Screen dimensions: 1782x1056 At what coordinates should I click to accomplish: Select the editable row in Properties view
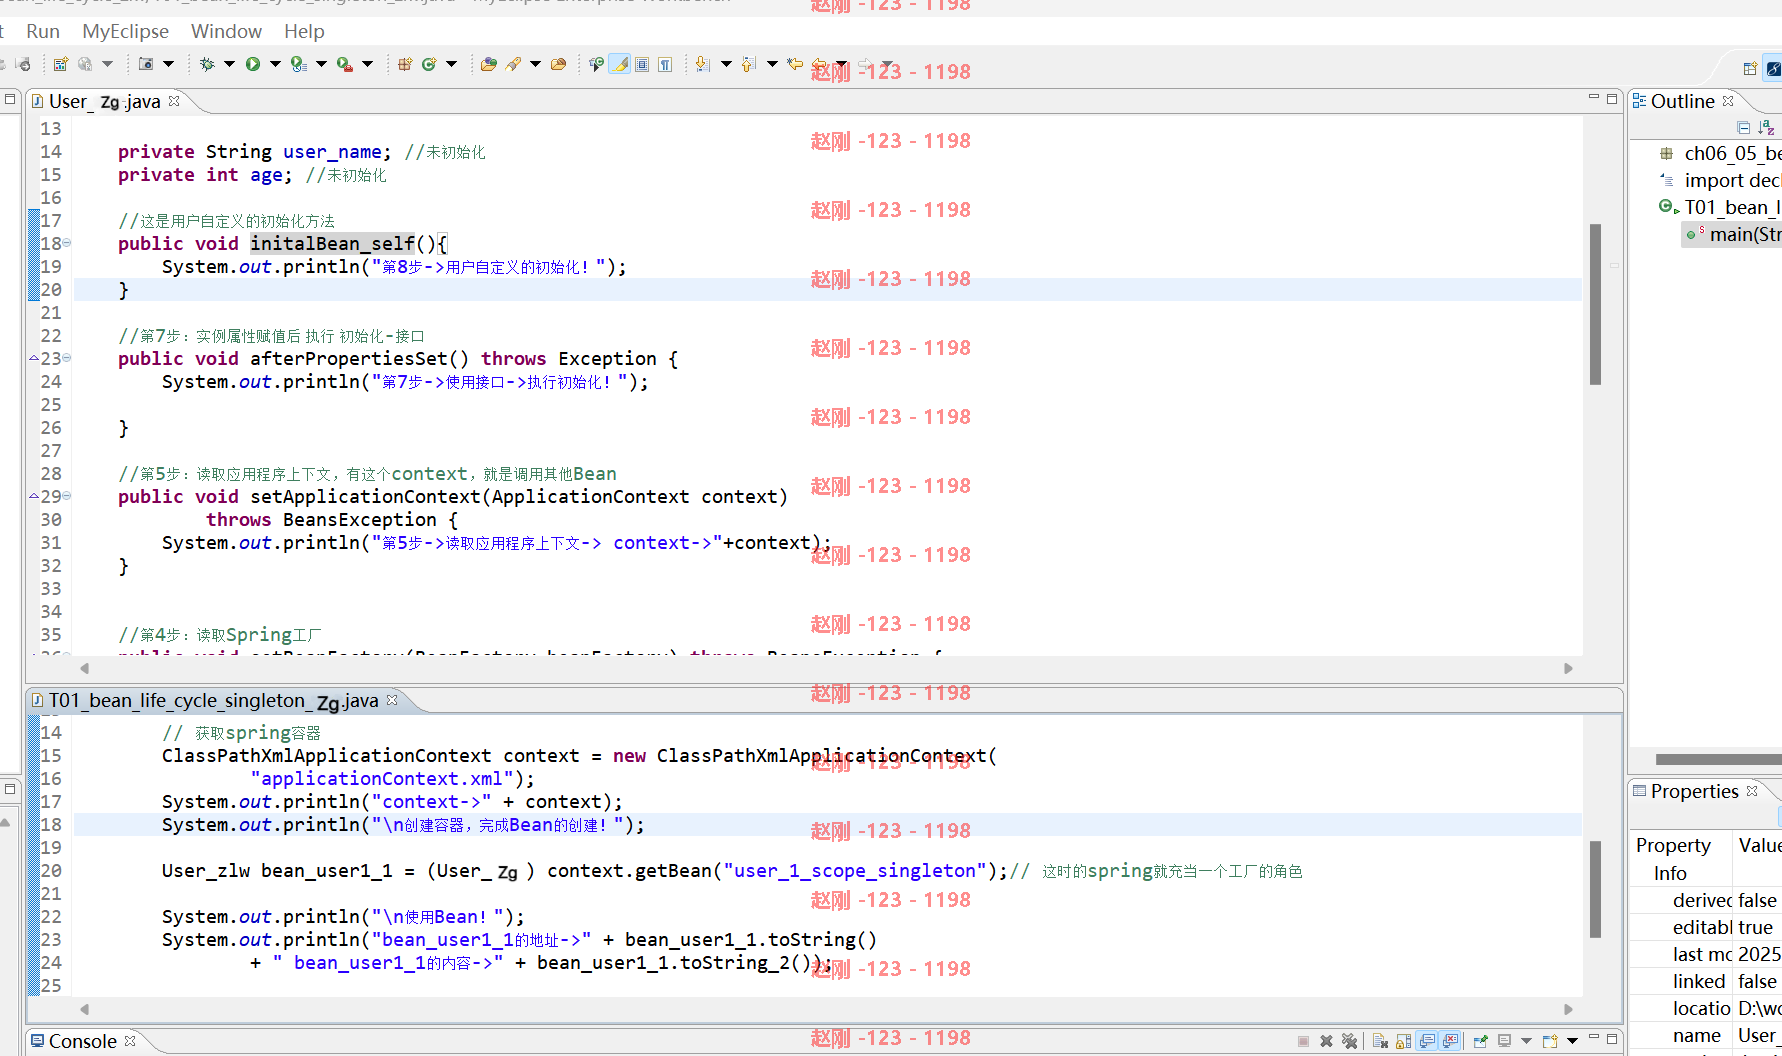pyautogui.click(x=1705, y=927)
